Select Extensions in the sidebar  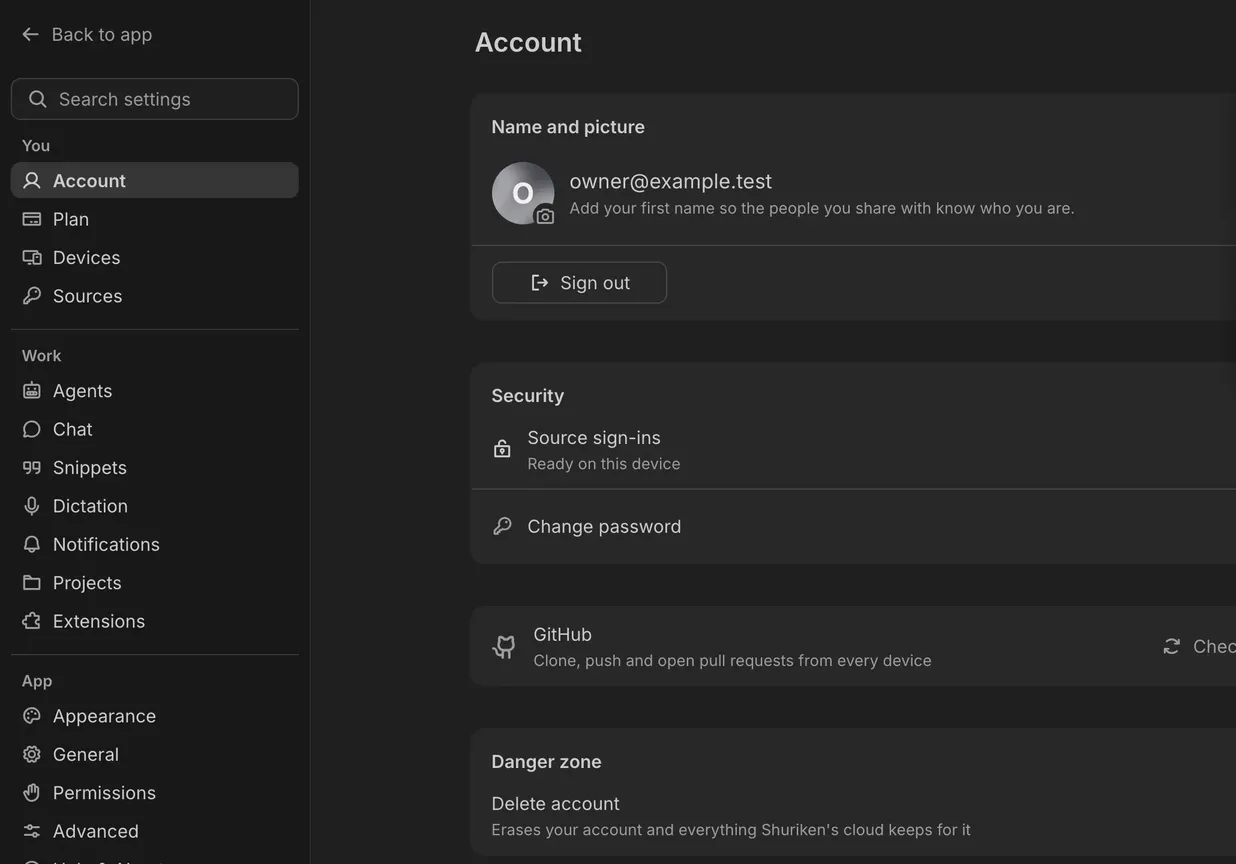tap(155, 621)
